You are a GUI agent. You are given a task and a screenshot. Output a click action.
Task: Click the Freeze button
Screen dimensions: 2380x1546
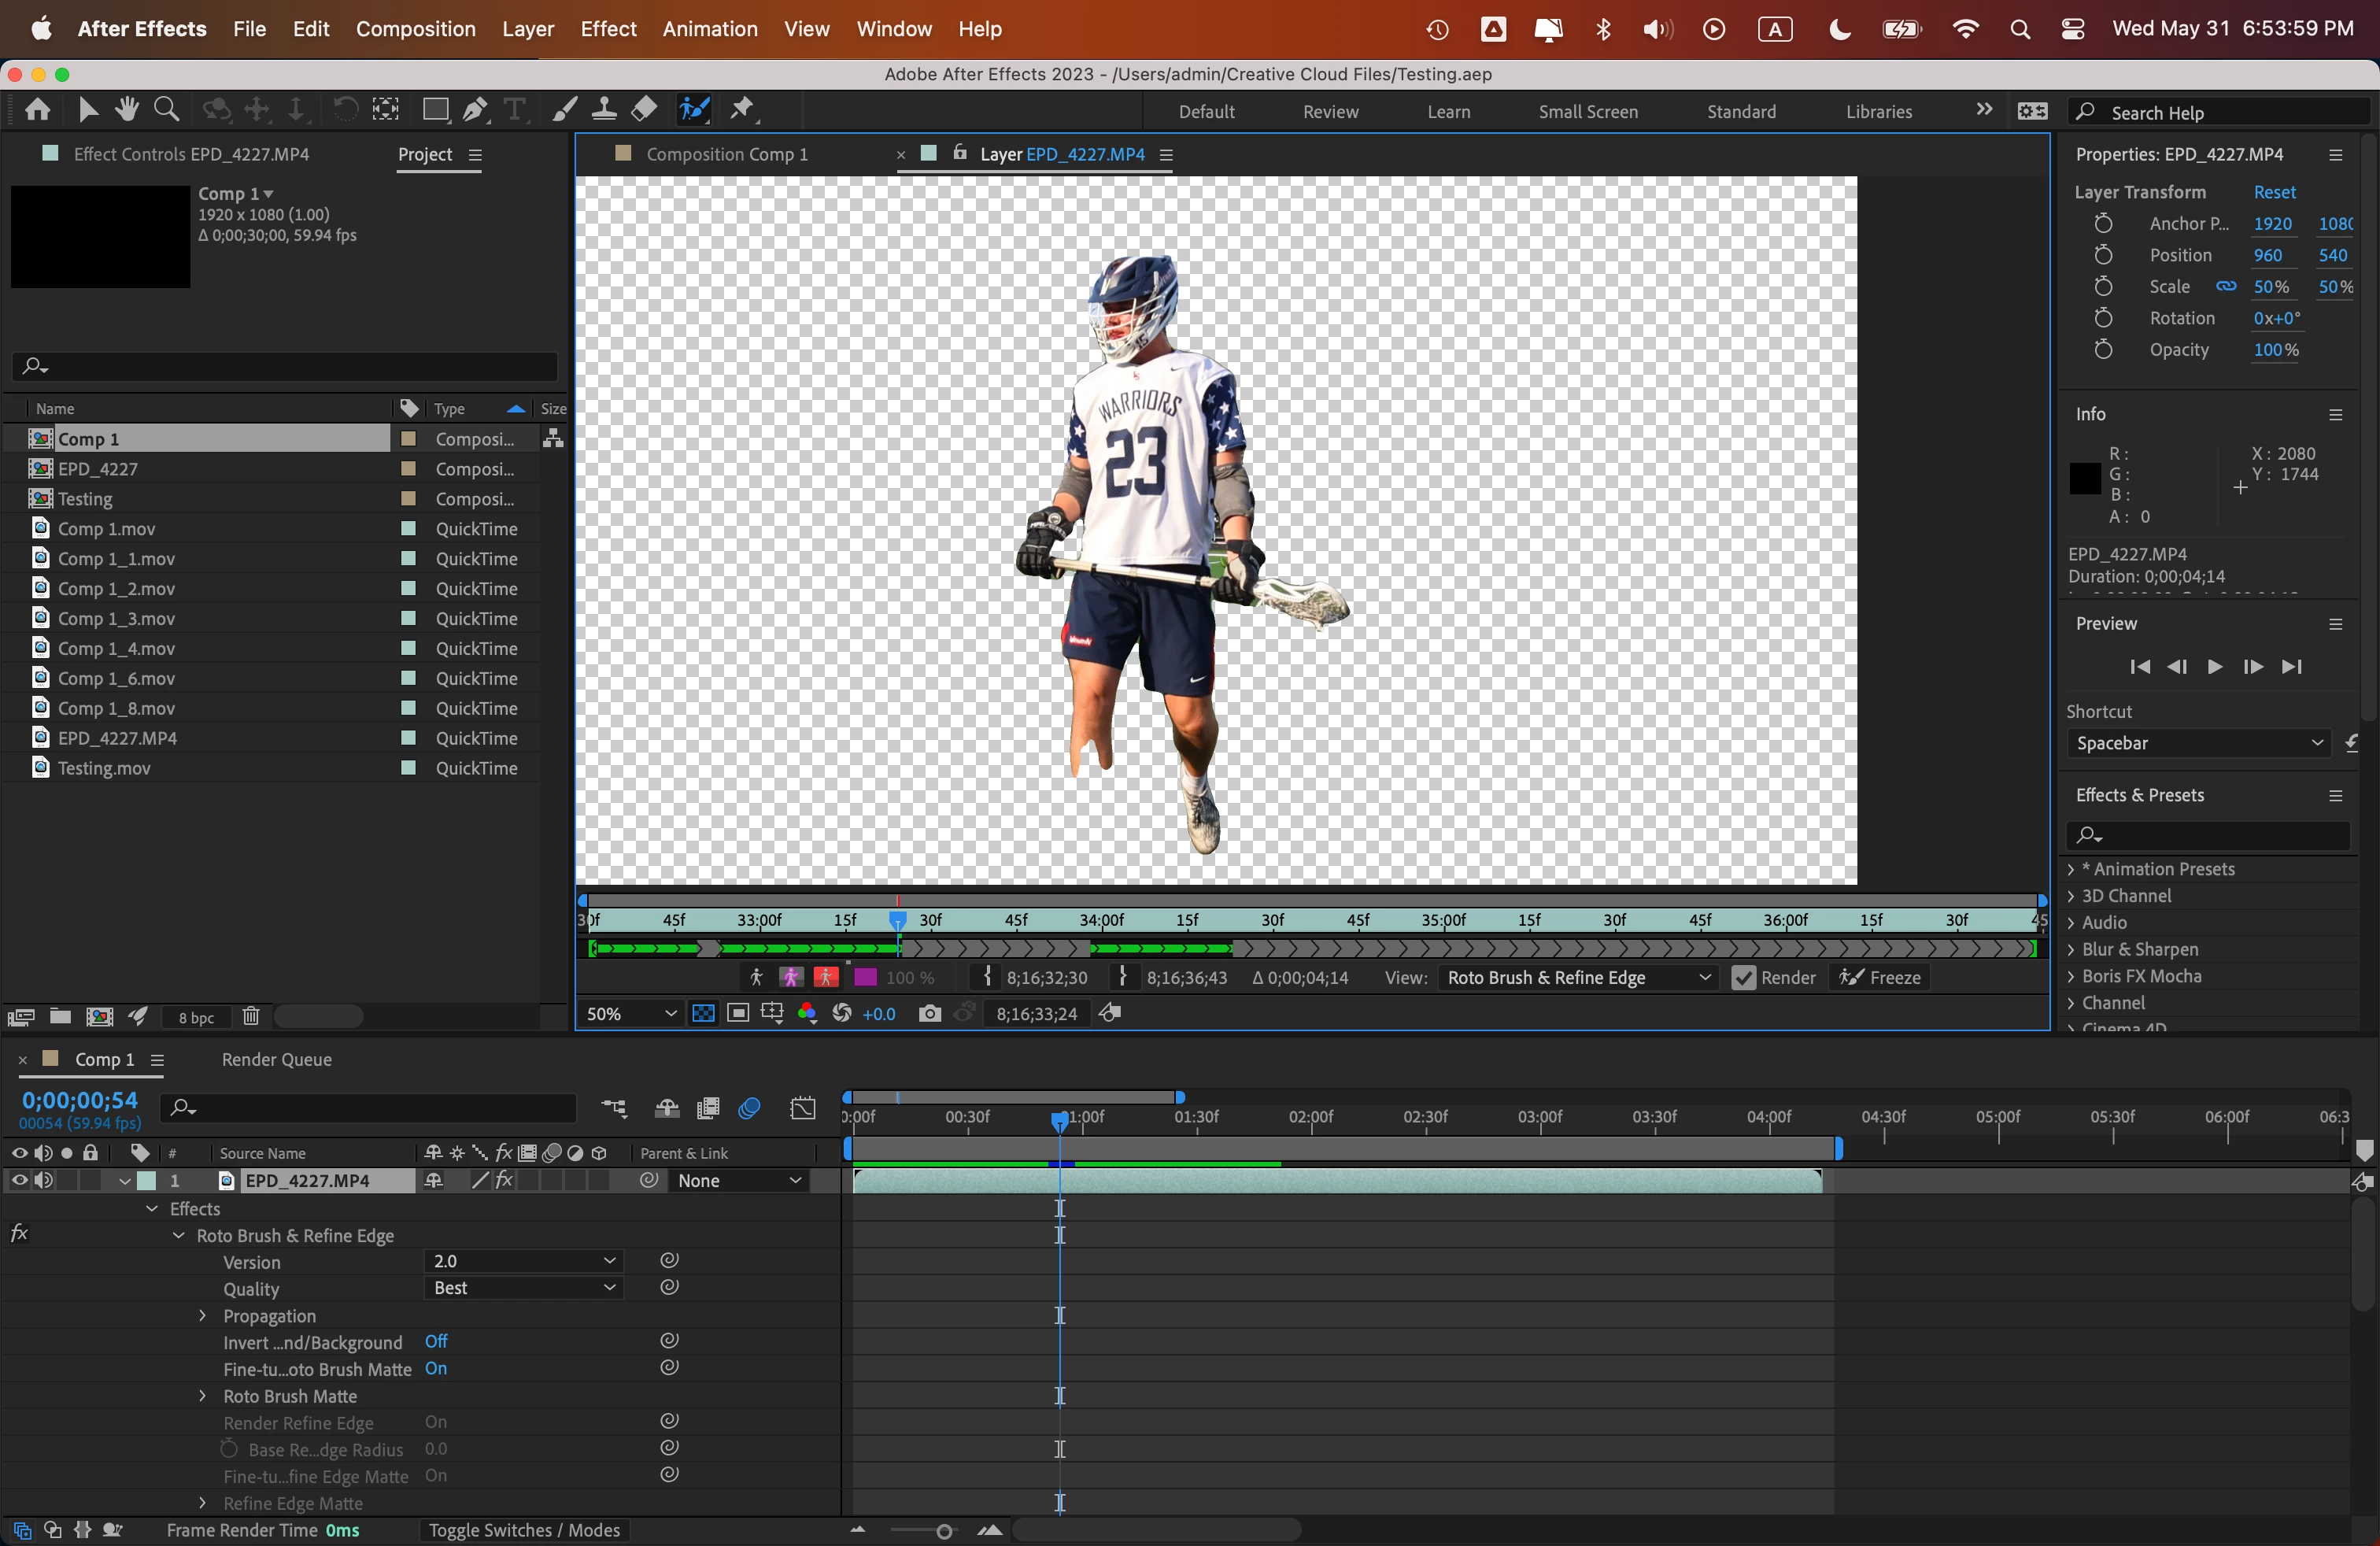pos(1881,977)
